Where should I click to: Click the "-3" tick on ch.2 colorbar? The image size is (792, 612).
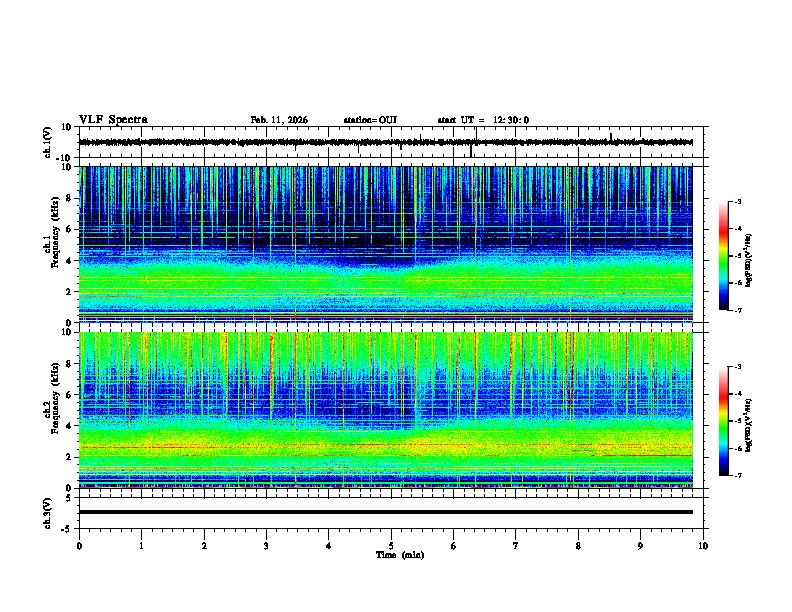(738, 367)
